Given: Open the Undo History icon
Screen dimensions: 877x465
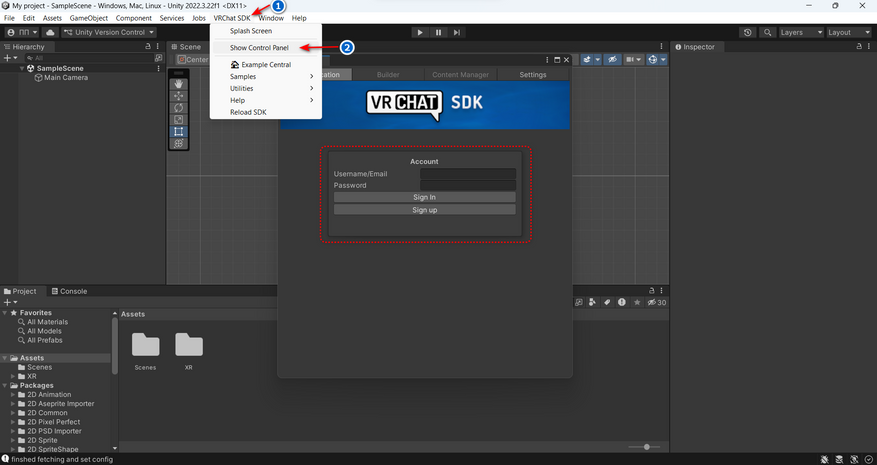Looking at the screenshot, I should [748, 32].
